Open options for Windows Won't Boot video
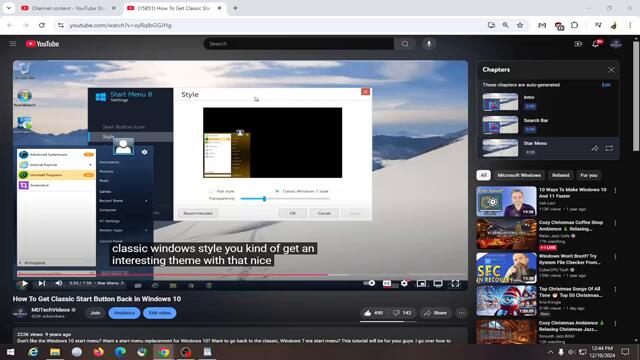Image resolution: width=640 pixels, height=360 pixels. coord(615,257)
